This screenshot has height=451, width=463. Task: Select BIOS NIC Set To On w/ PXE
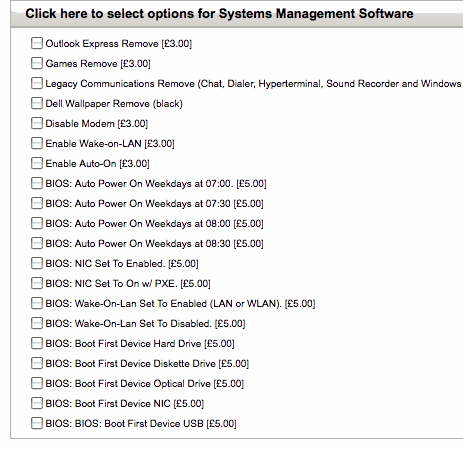tap(37, 283)
